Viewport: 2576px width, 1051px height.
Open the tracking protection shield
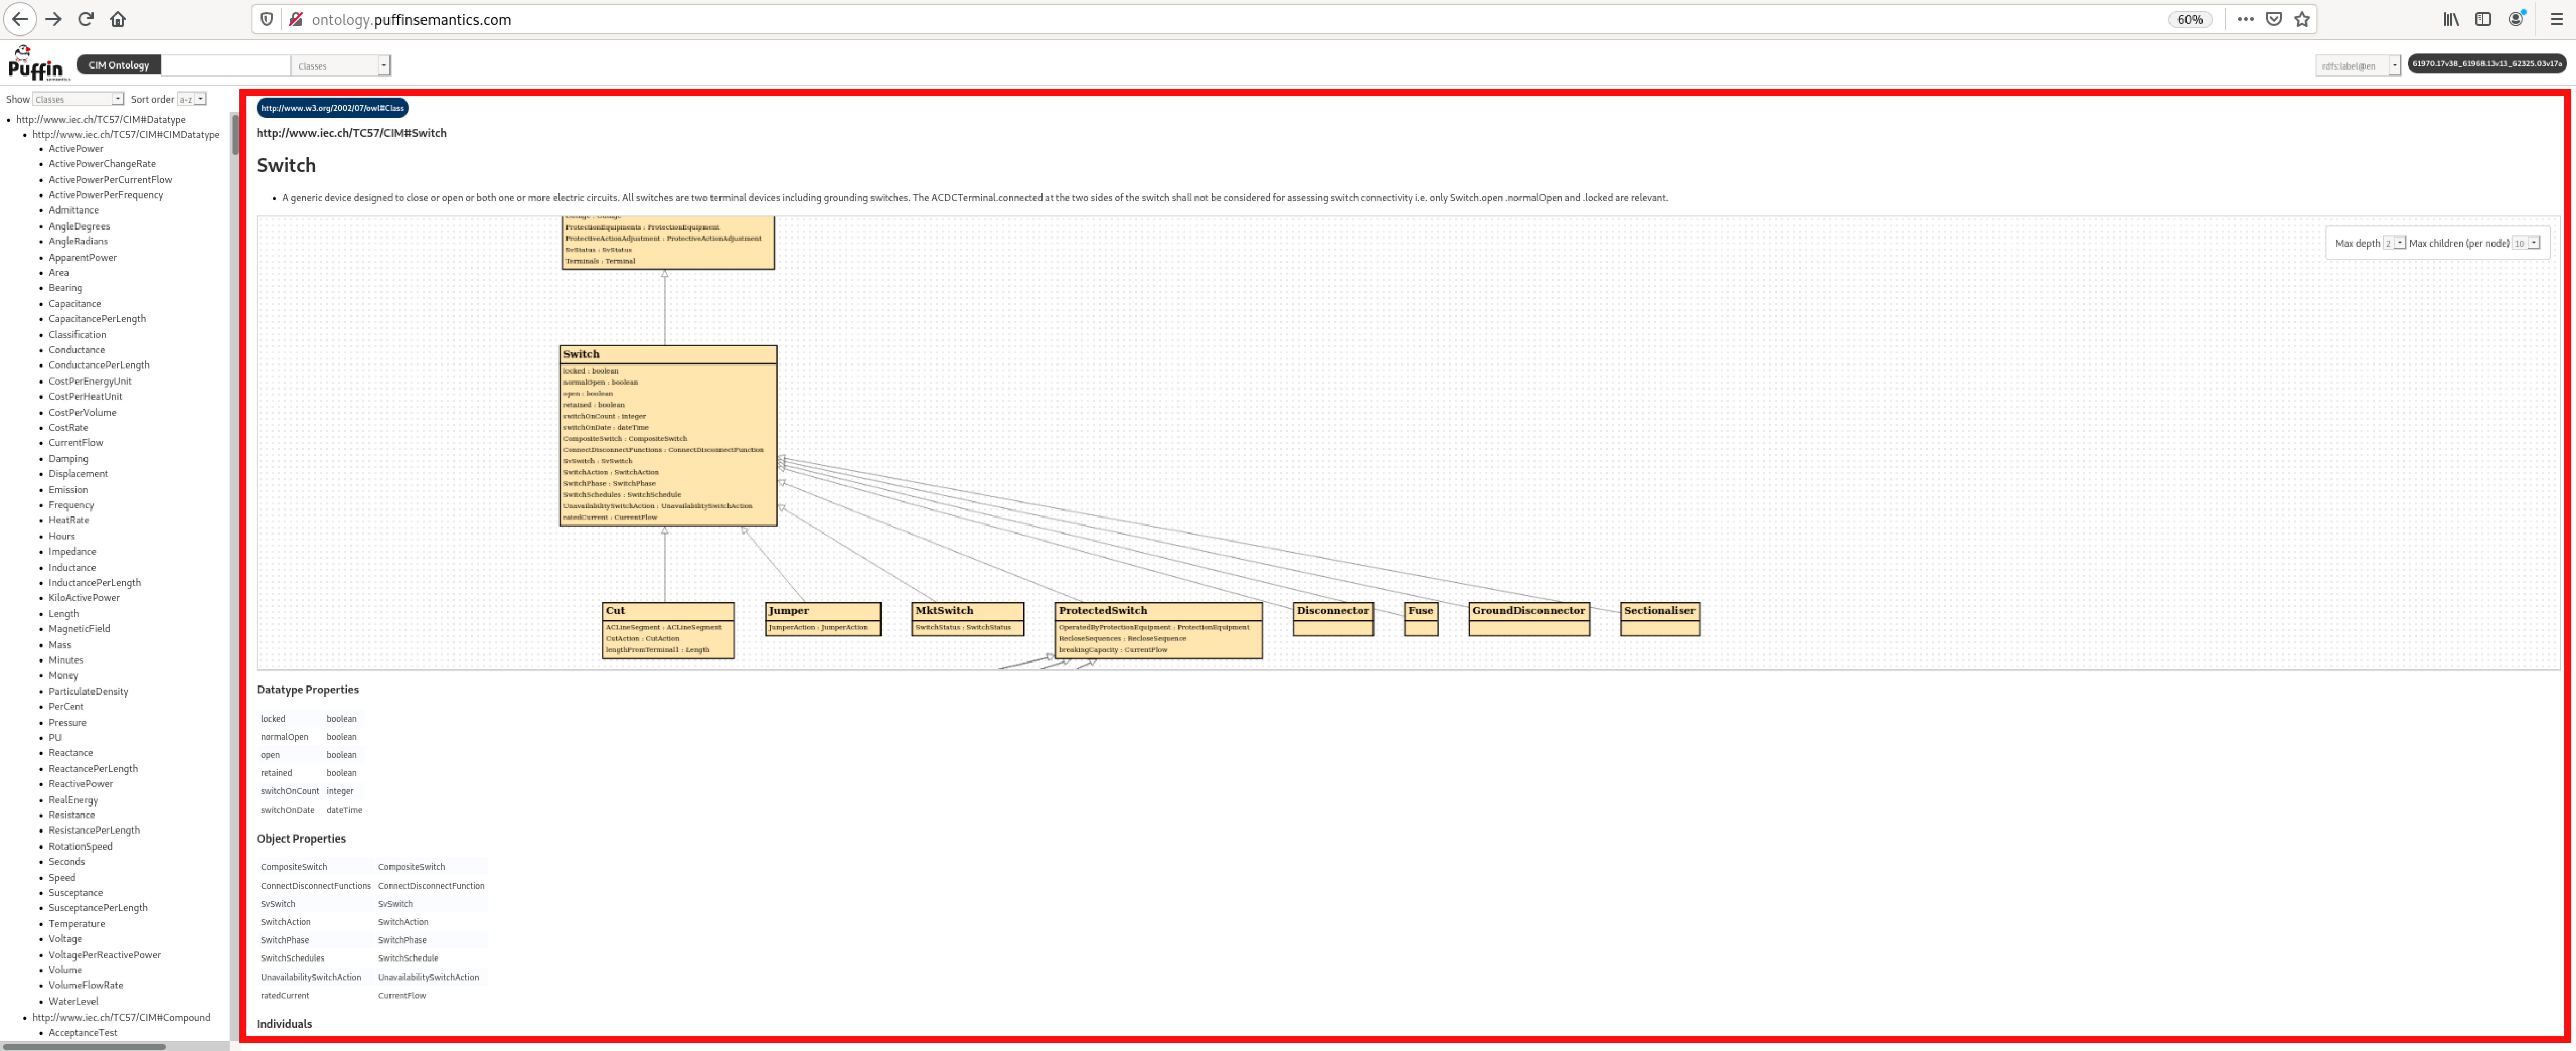click(x=266, y=19)
